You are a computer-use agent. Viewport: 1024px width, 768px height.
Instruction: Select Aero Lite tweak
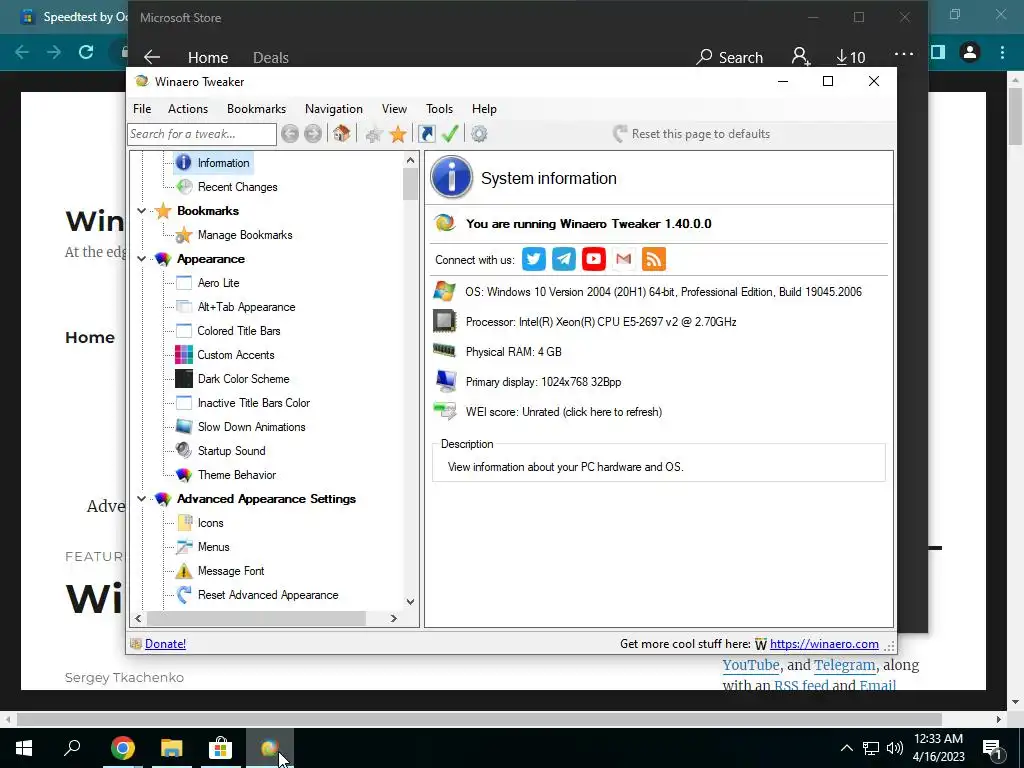(219, 283)
